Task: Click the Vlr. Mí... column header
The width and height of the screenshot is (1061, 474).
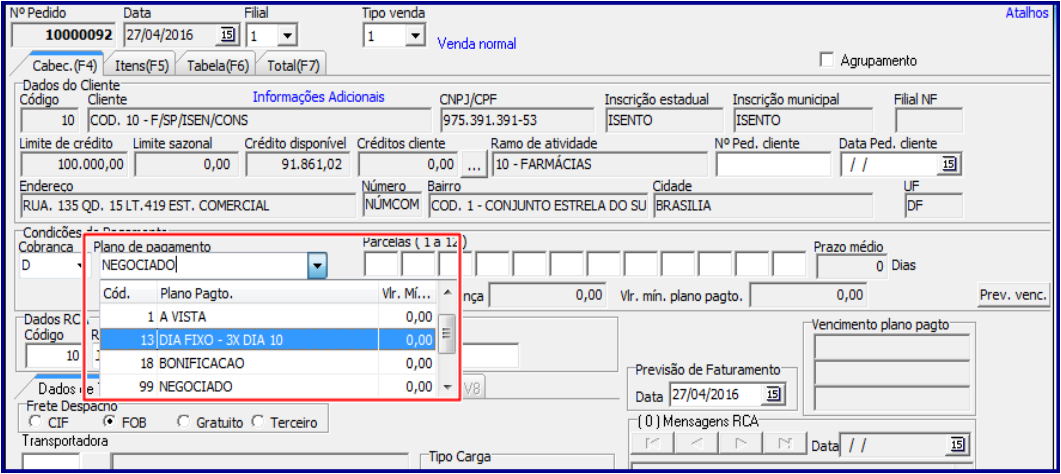Action: tap(407, 293)
